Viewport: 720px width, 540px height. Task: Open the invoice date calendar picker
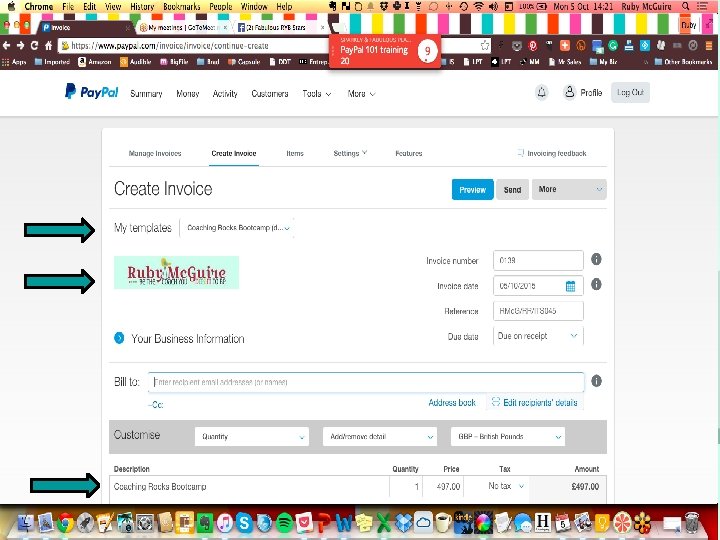[x=570, y=286]
